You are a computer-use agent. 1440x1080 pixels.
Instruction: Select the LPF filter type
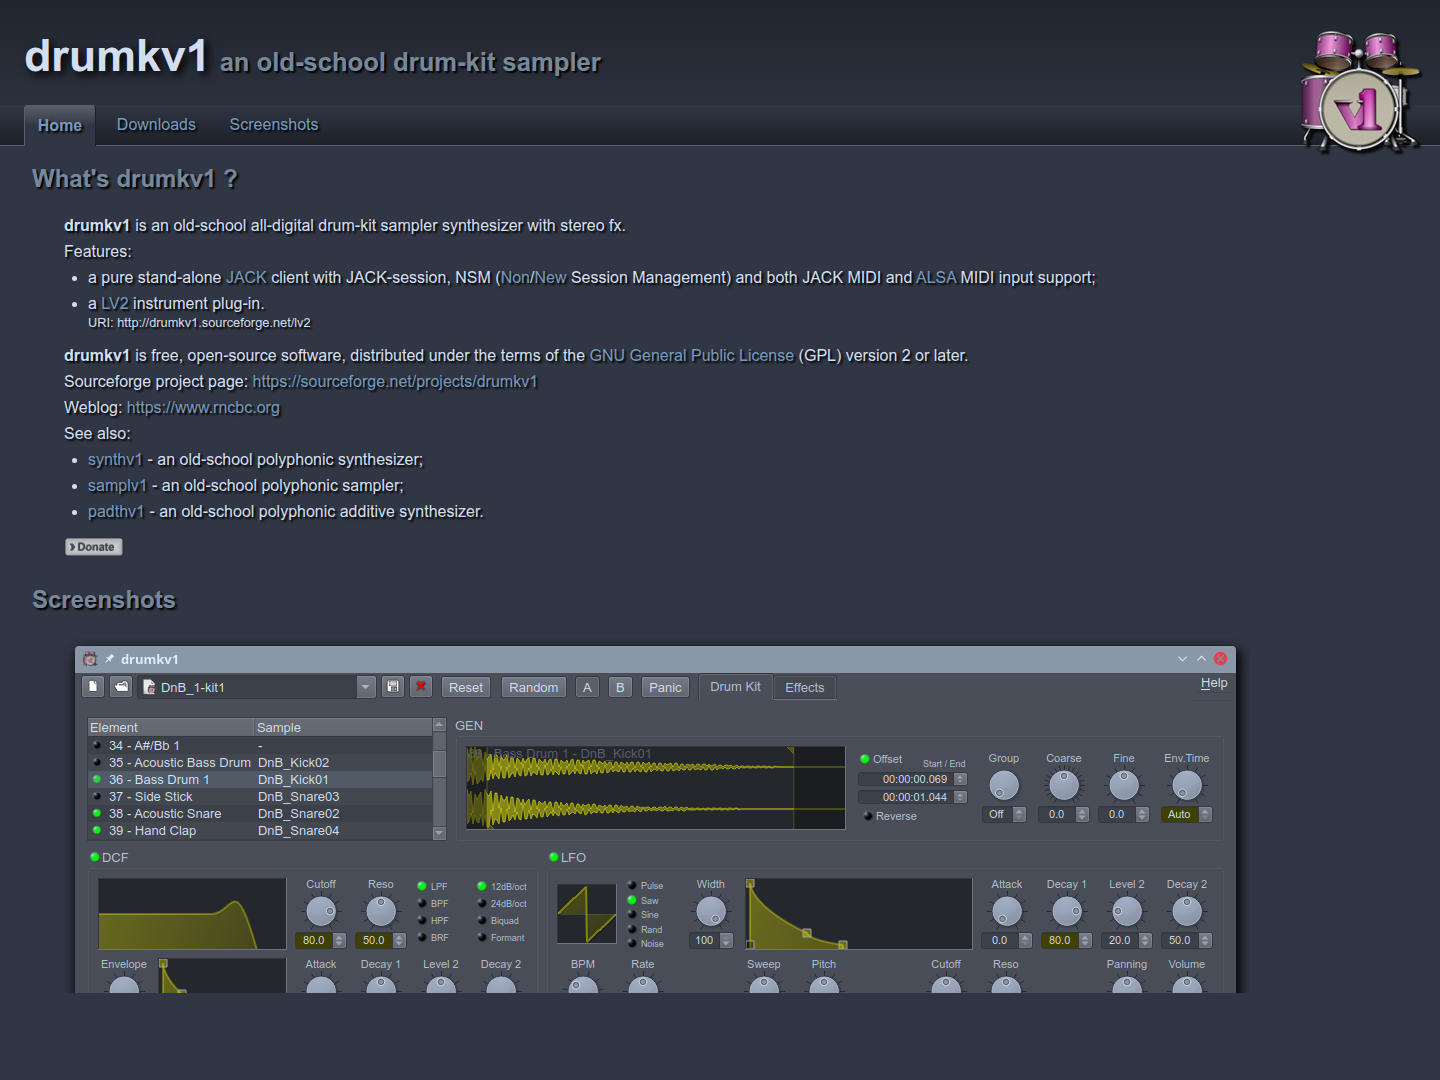pos(433,886)
